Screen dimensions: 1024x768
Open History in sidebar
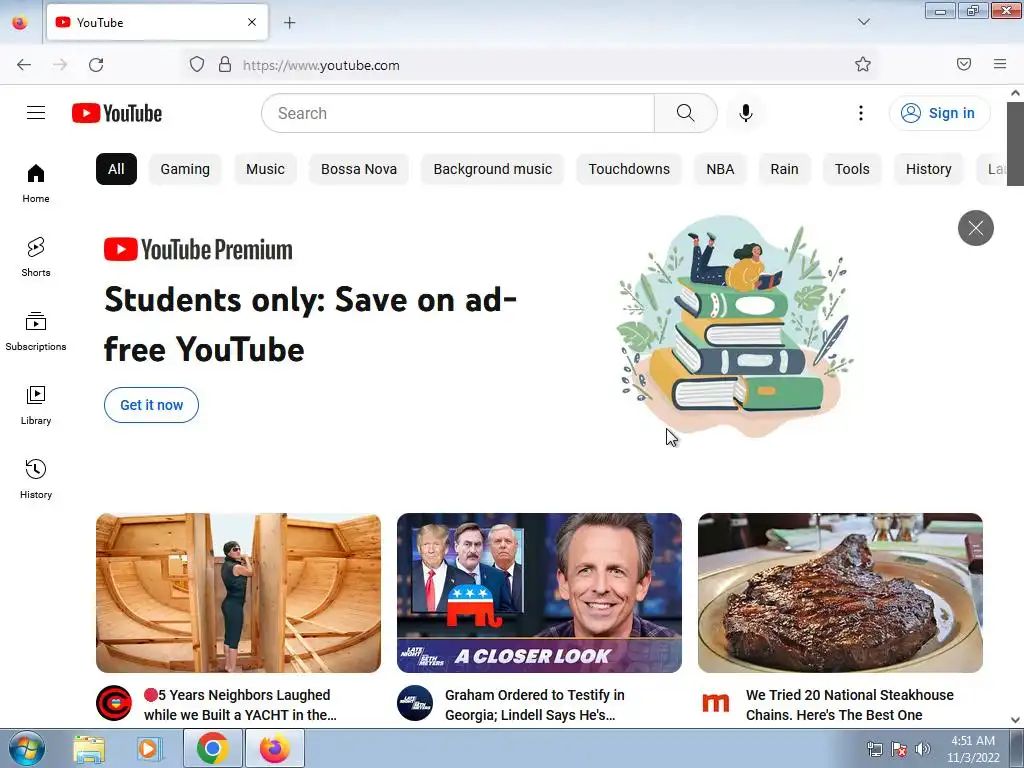click(x=36, y=479)
